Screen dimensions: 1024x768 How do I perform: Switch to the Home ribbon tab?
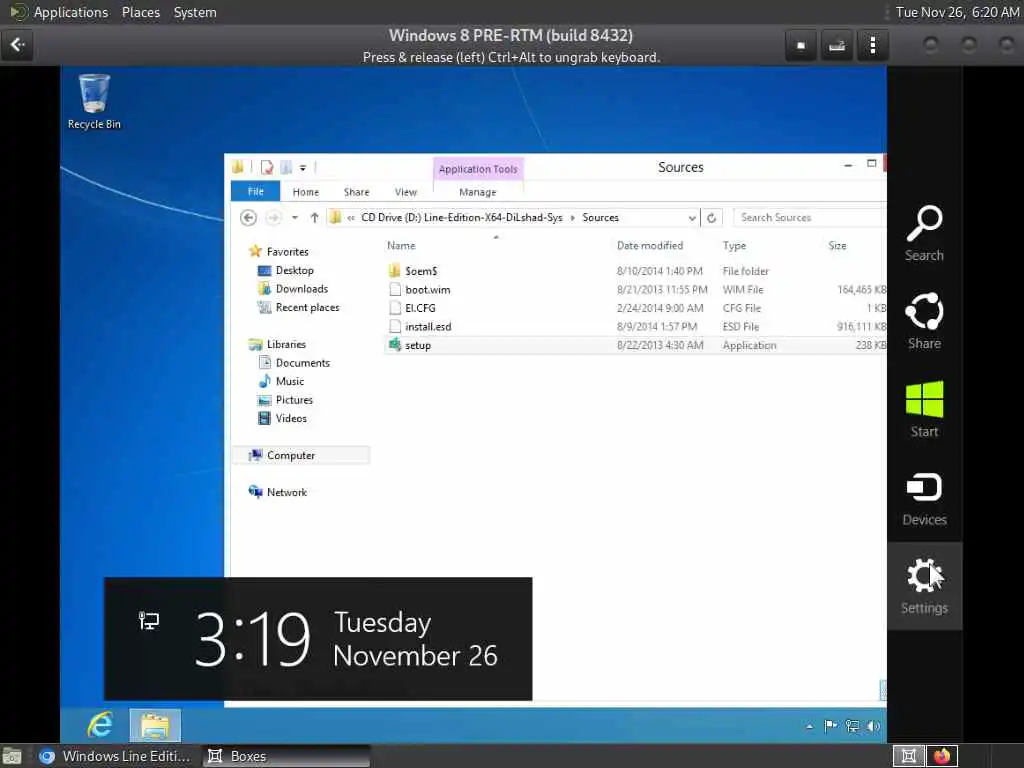[306, 192]
